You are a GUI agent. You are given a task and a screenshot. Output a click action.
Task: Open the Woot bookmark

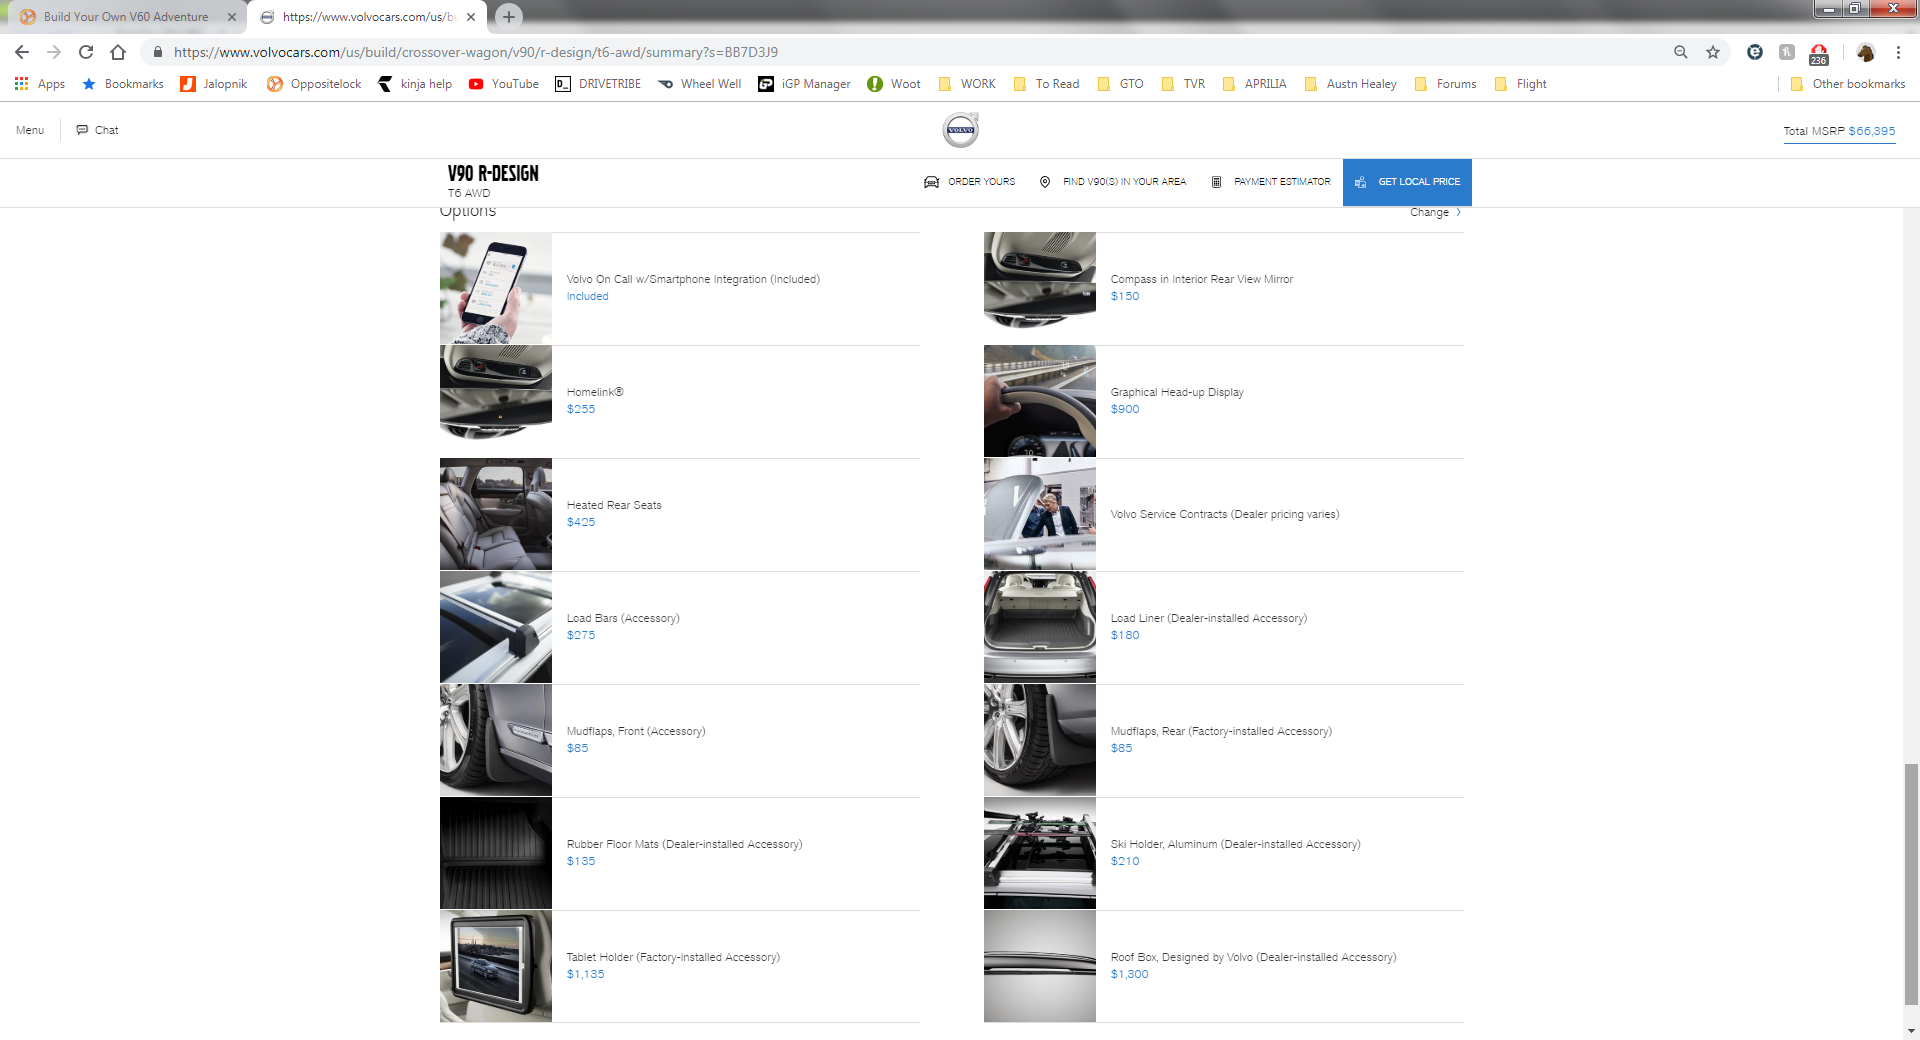point(894,84)
